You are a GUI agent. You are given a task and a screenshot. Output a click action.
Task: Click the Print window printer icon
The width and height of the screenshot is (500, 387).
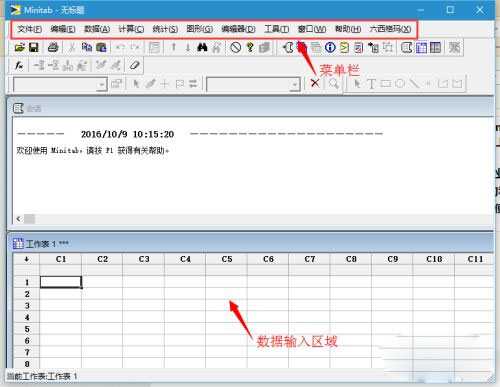pyautogui.click(x=53, y=47)
